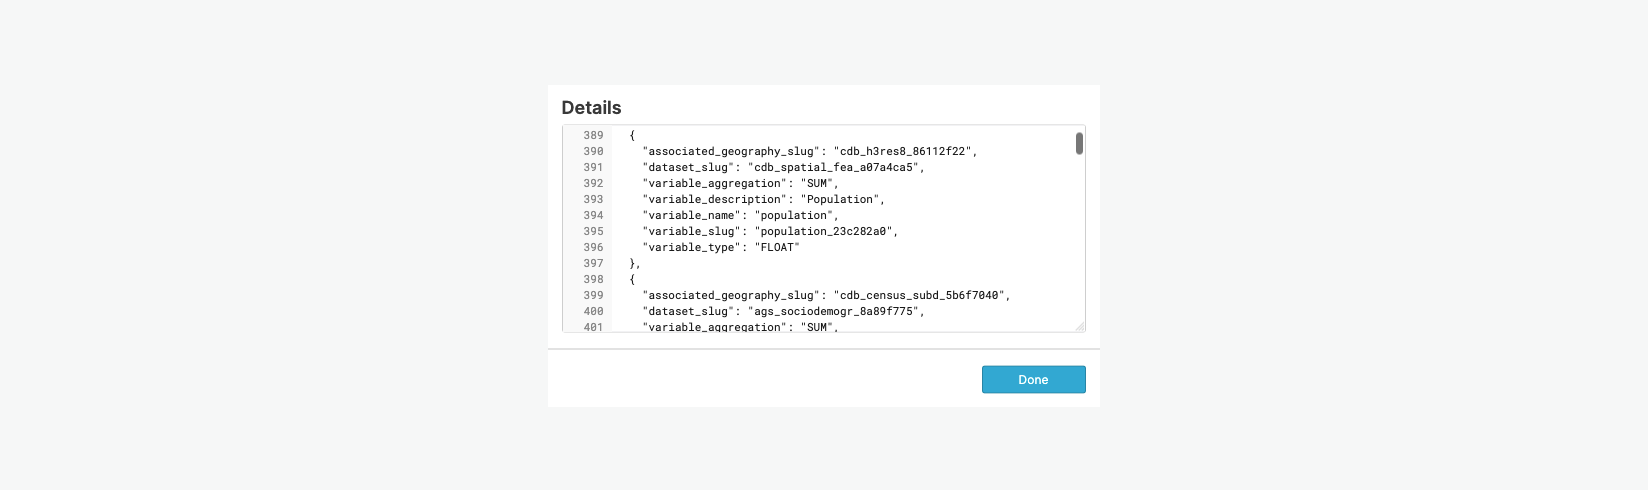The image size is (1648, 490).
Task: Click the ags_sociodemogr_8a89f775 dataset slug value
Action: click(834, 311)
